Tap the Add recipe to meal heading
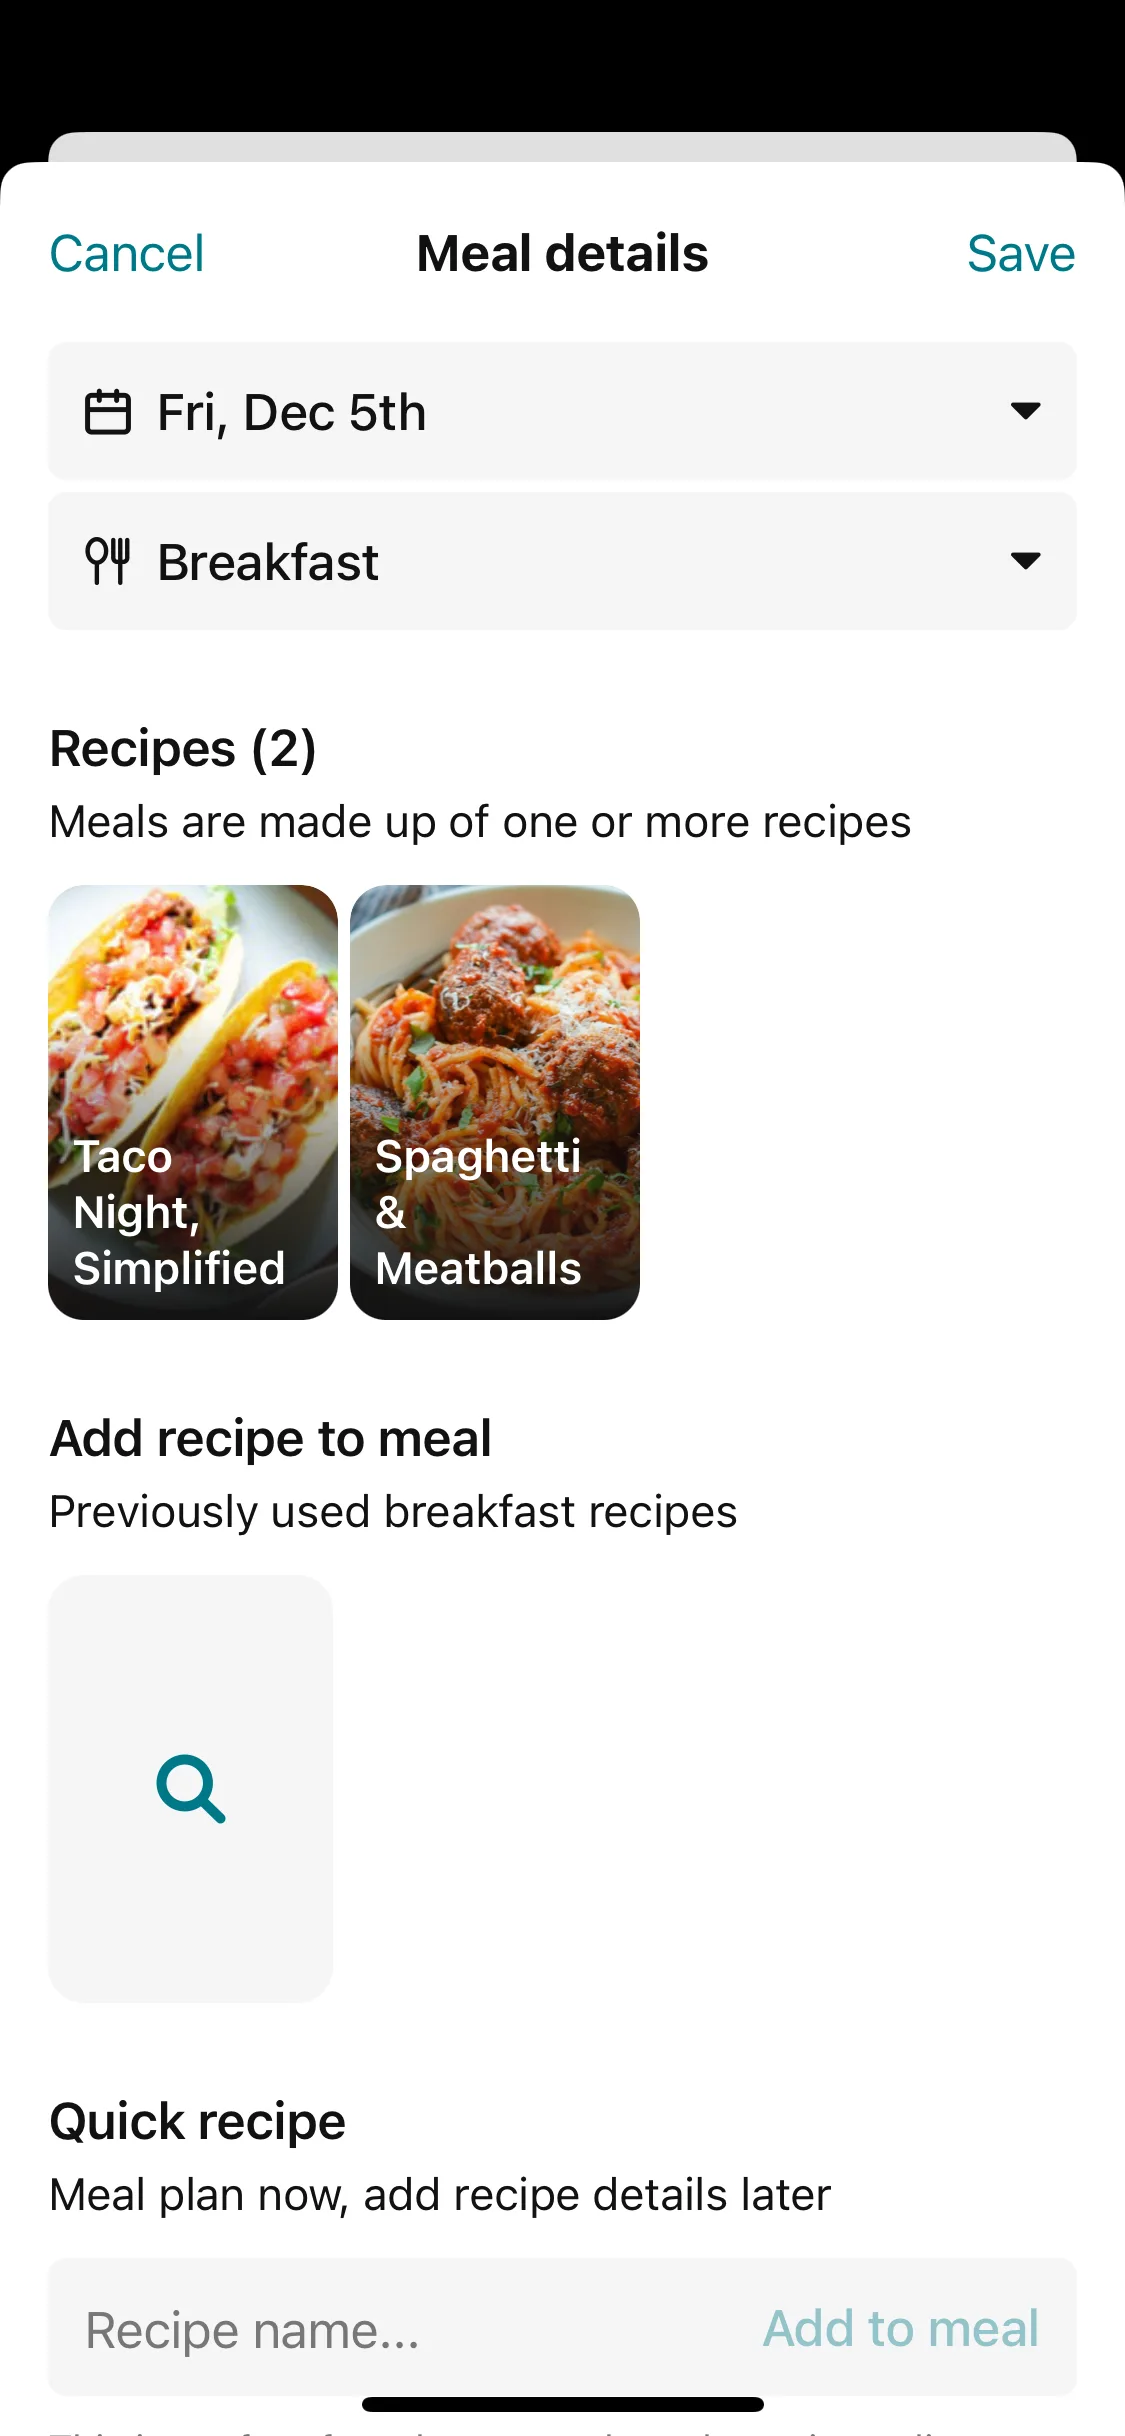The image size is (1125, 2436). point(270,1438)
